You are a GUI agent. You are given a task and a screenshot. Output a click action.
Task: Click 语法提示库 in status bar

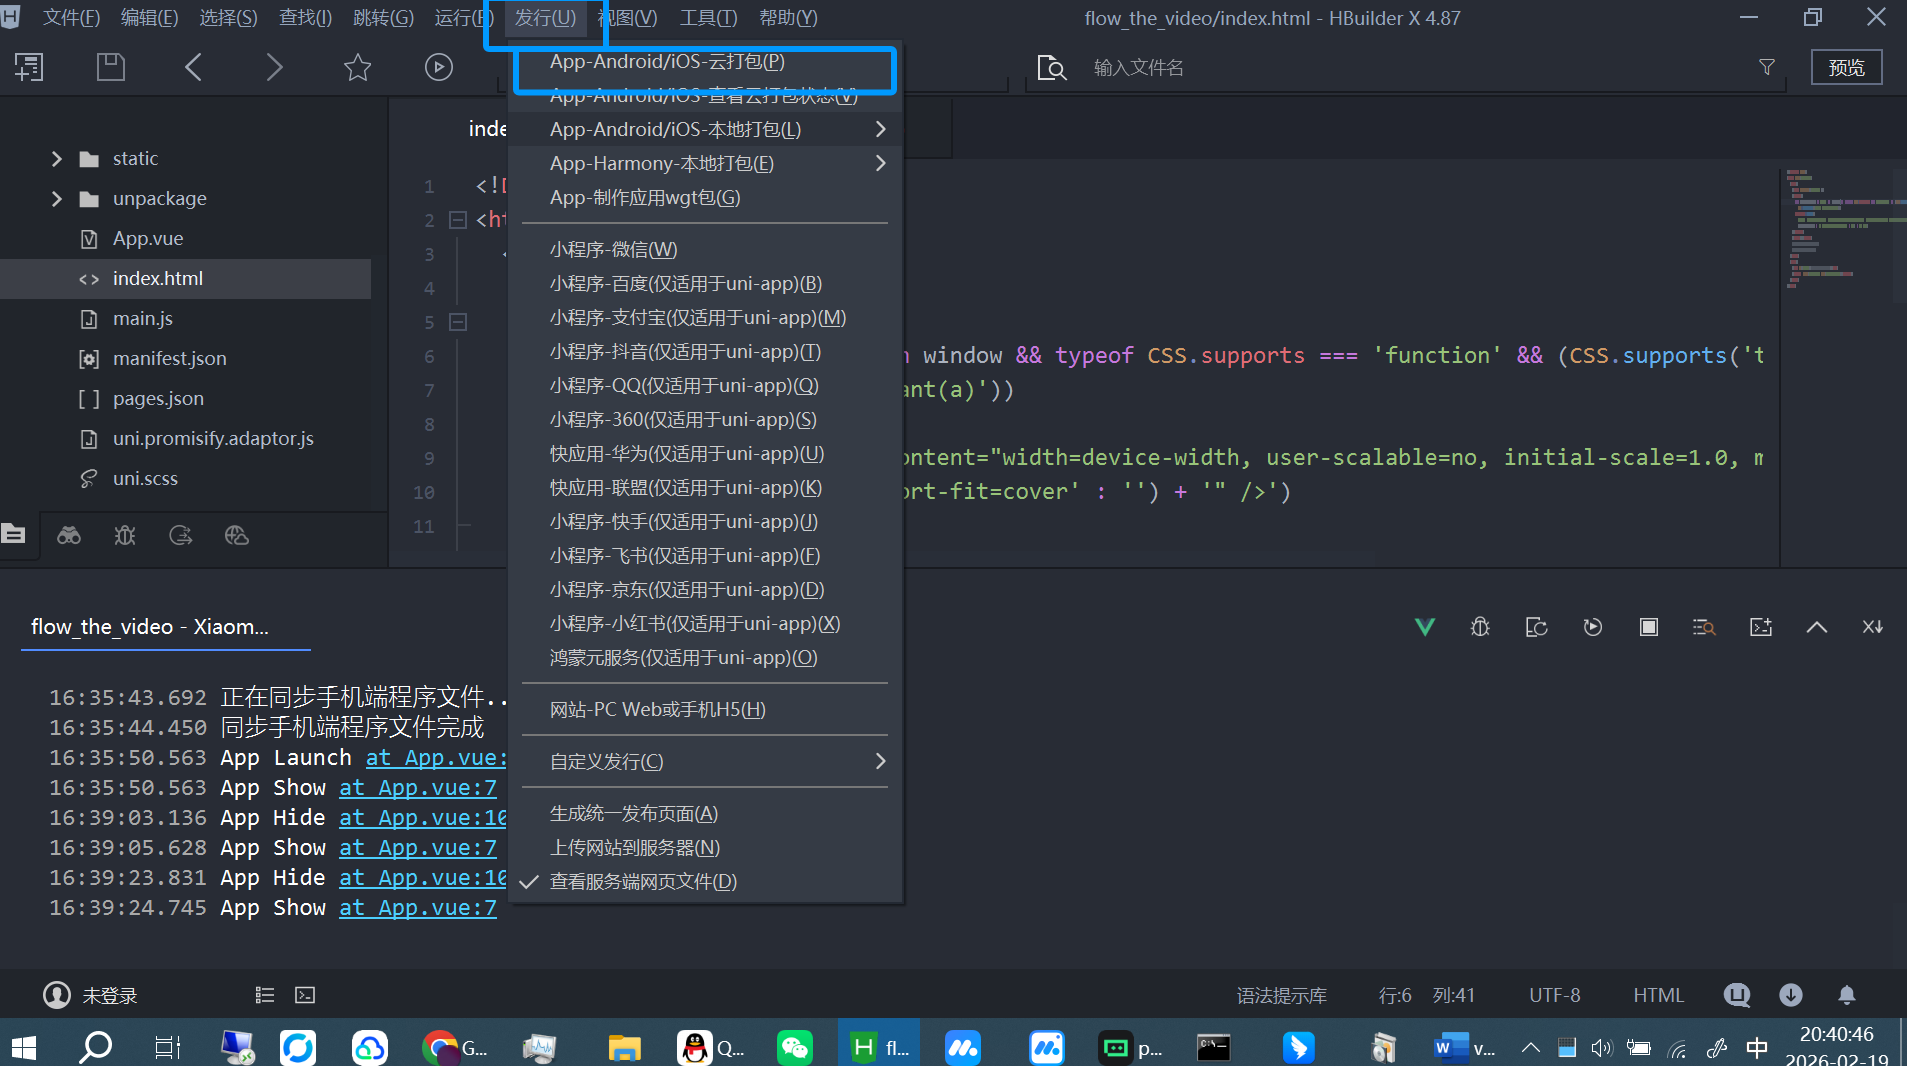coord(1282,995)
